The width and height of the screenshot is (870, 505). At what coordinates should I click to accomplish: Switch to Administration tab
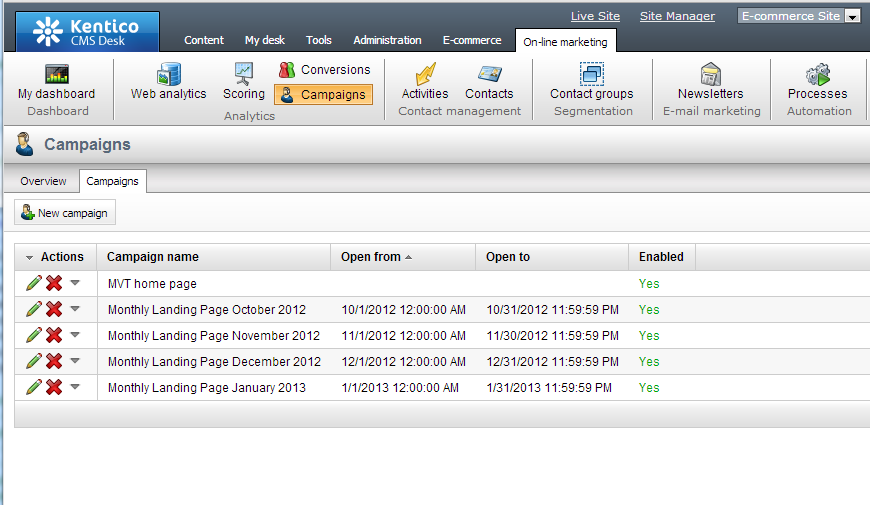pos(387,40)
